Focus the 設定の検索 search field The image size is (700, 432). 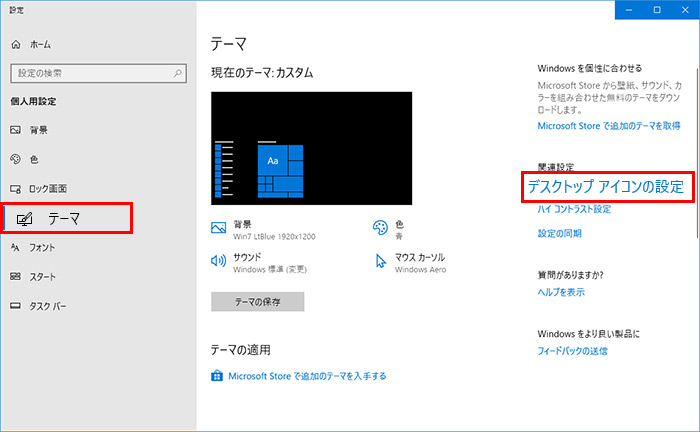click(98, 73)
